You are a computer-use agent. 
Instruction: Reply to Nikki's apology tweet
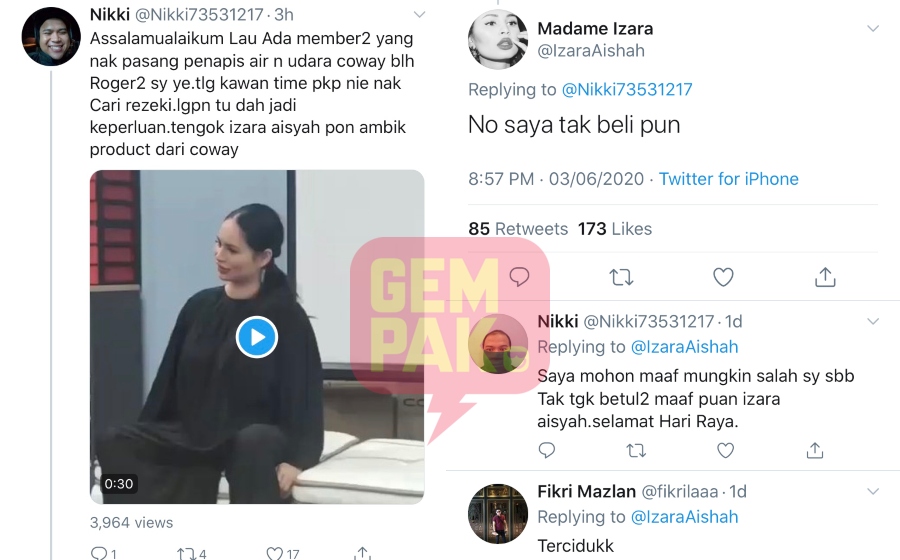(546, 450)
